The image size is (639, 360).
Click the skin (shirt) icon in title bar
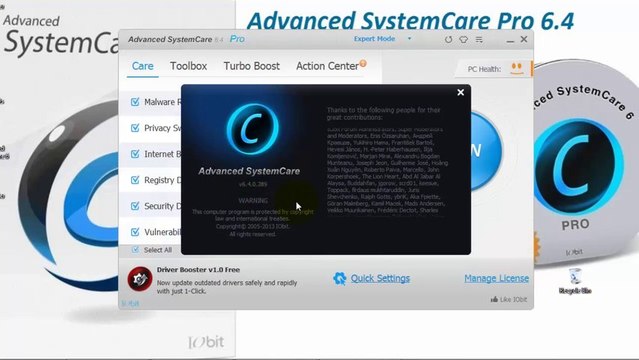463,40
